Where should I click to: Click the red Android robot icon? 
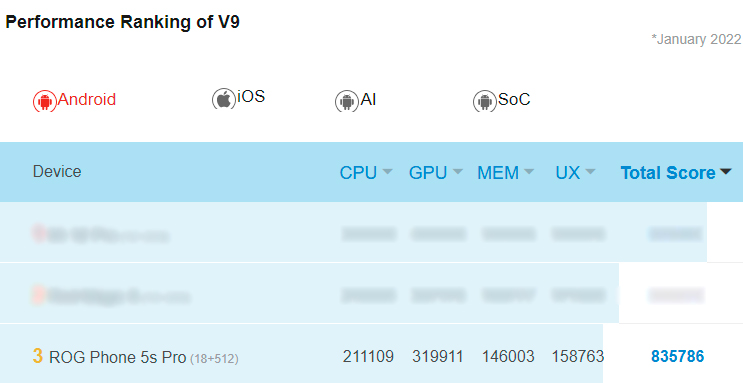pyautogui.click(x=45, y=101)
